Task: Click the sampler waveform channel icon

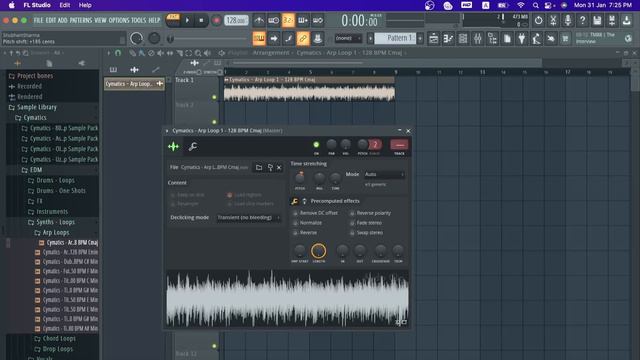Action: coord(173,146)
